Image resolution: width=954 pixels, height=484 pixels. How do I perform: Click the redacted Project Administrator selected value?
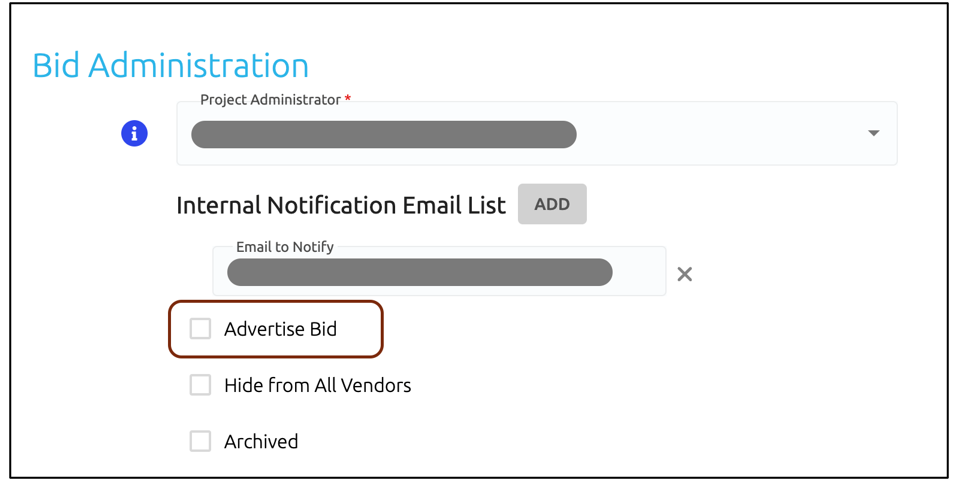tap(383, 134)
